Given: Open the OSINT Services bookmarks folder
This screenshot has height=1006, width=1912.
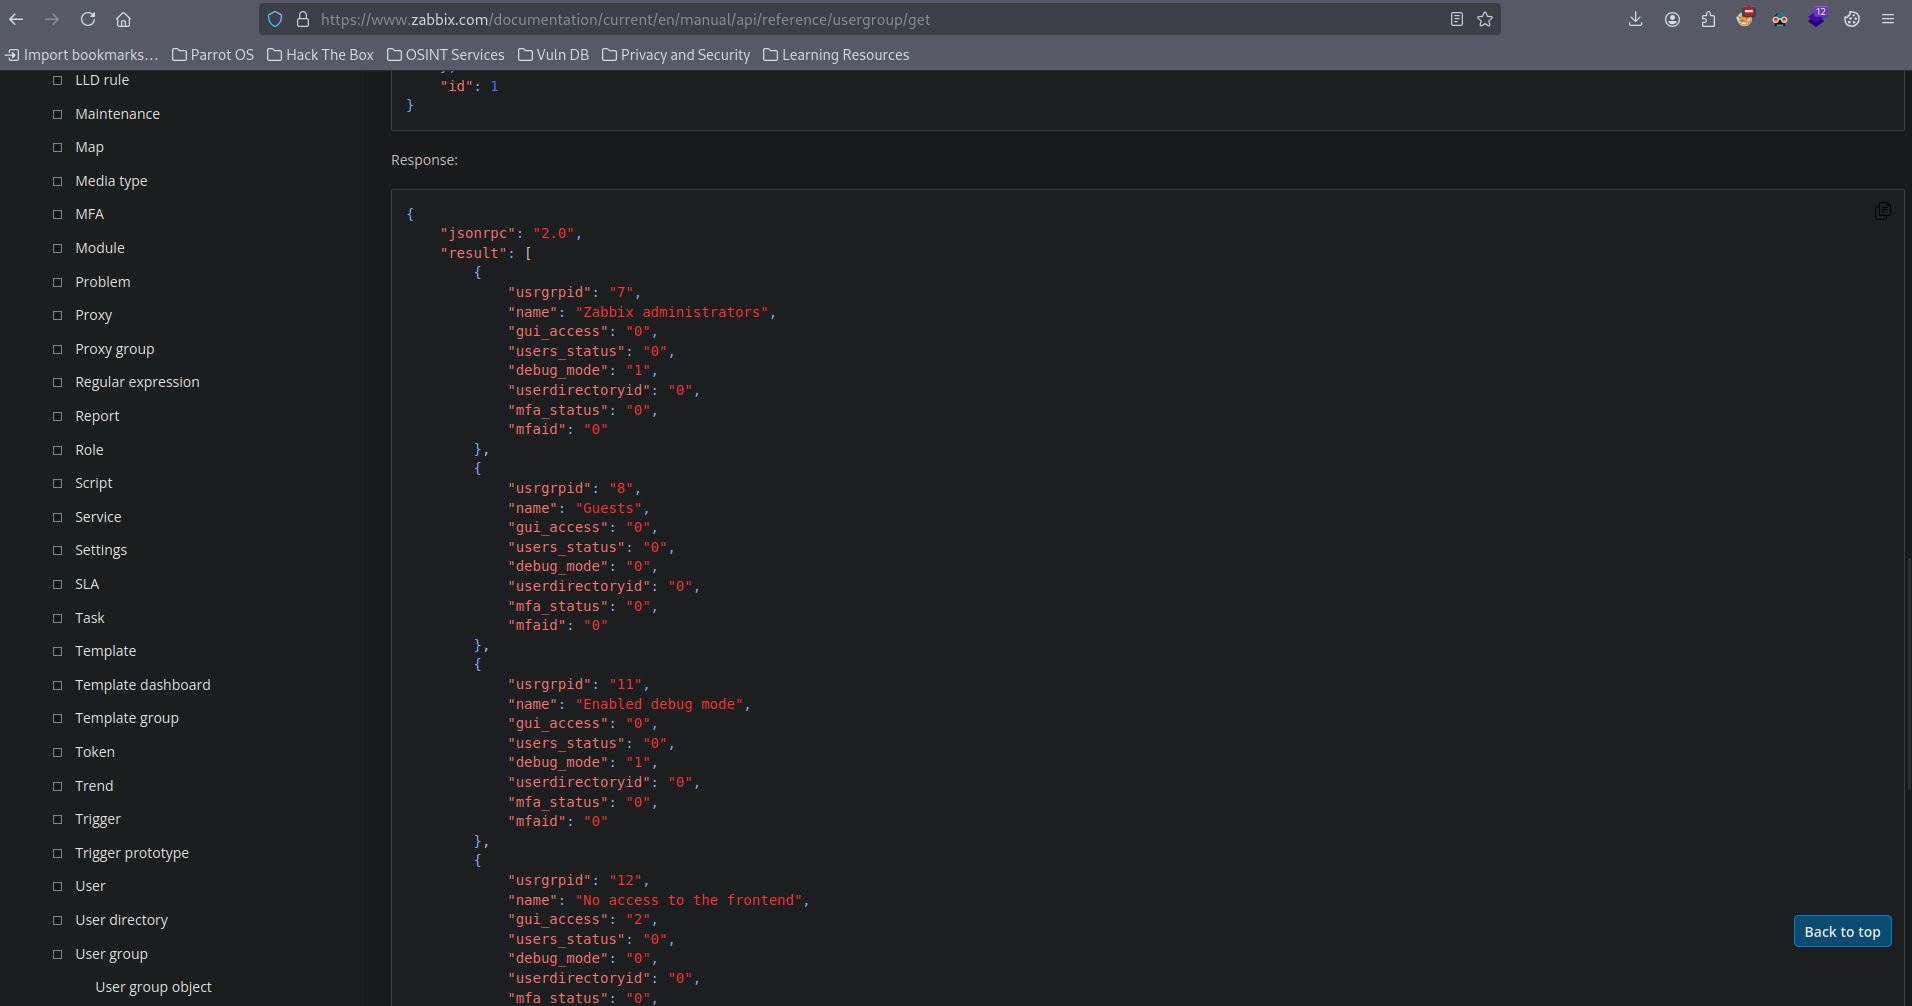Looking at the screenshot, I should click(445, 55).
